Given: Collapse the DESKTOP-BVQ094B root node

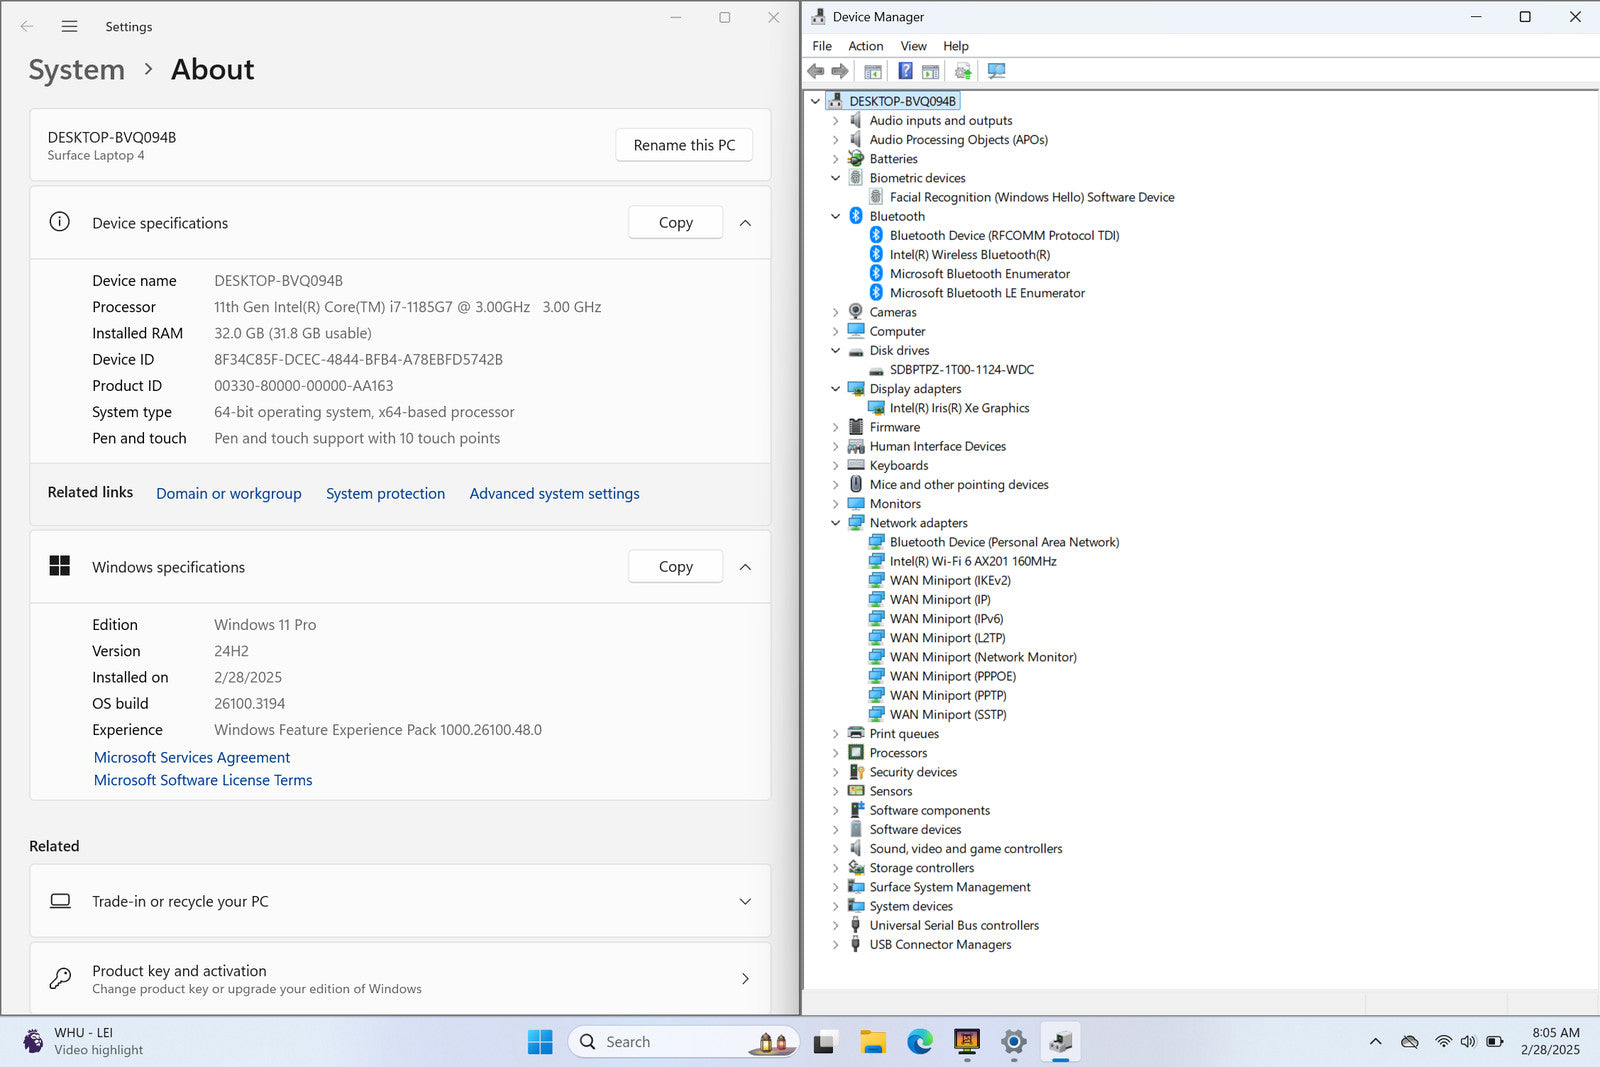Looking at the screenshot, I should pos(815,101).
